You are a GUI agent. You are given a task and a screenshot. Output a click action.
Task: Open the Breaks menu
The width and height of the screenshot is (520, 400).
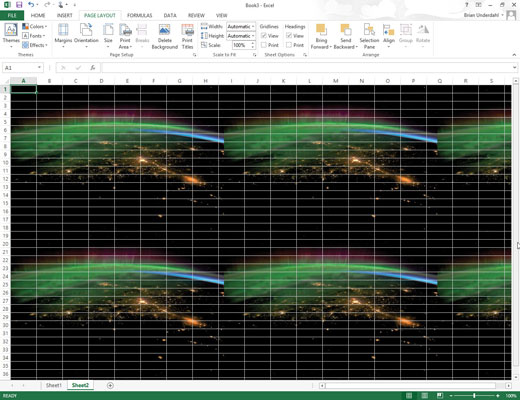pyautogui.click(x=142, y=36)
